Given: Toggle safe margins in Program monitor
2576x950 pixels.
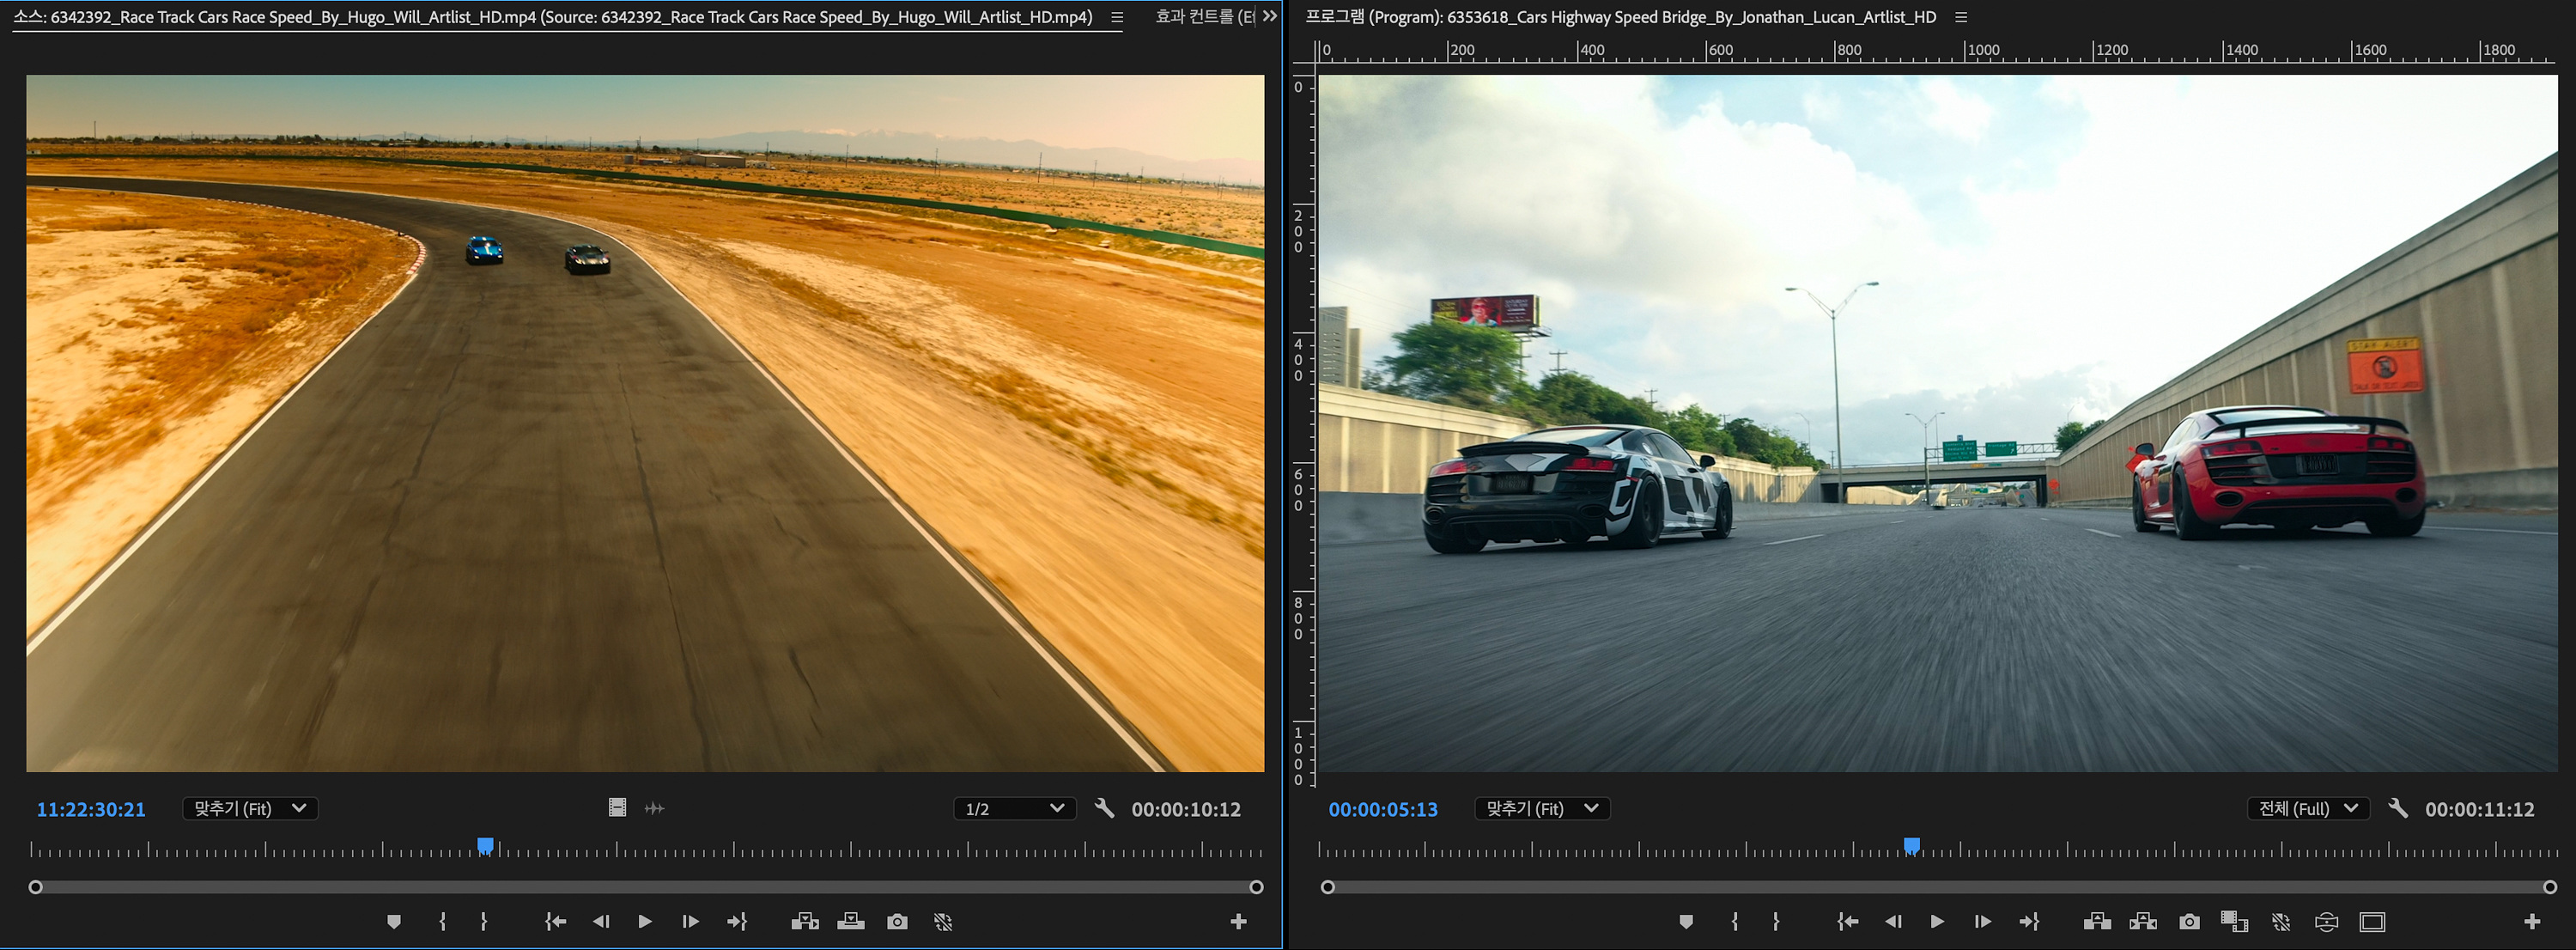Looking at the screenshot, I should coord(2372,921).
